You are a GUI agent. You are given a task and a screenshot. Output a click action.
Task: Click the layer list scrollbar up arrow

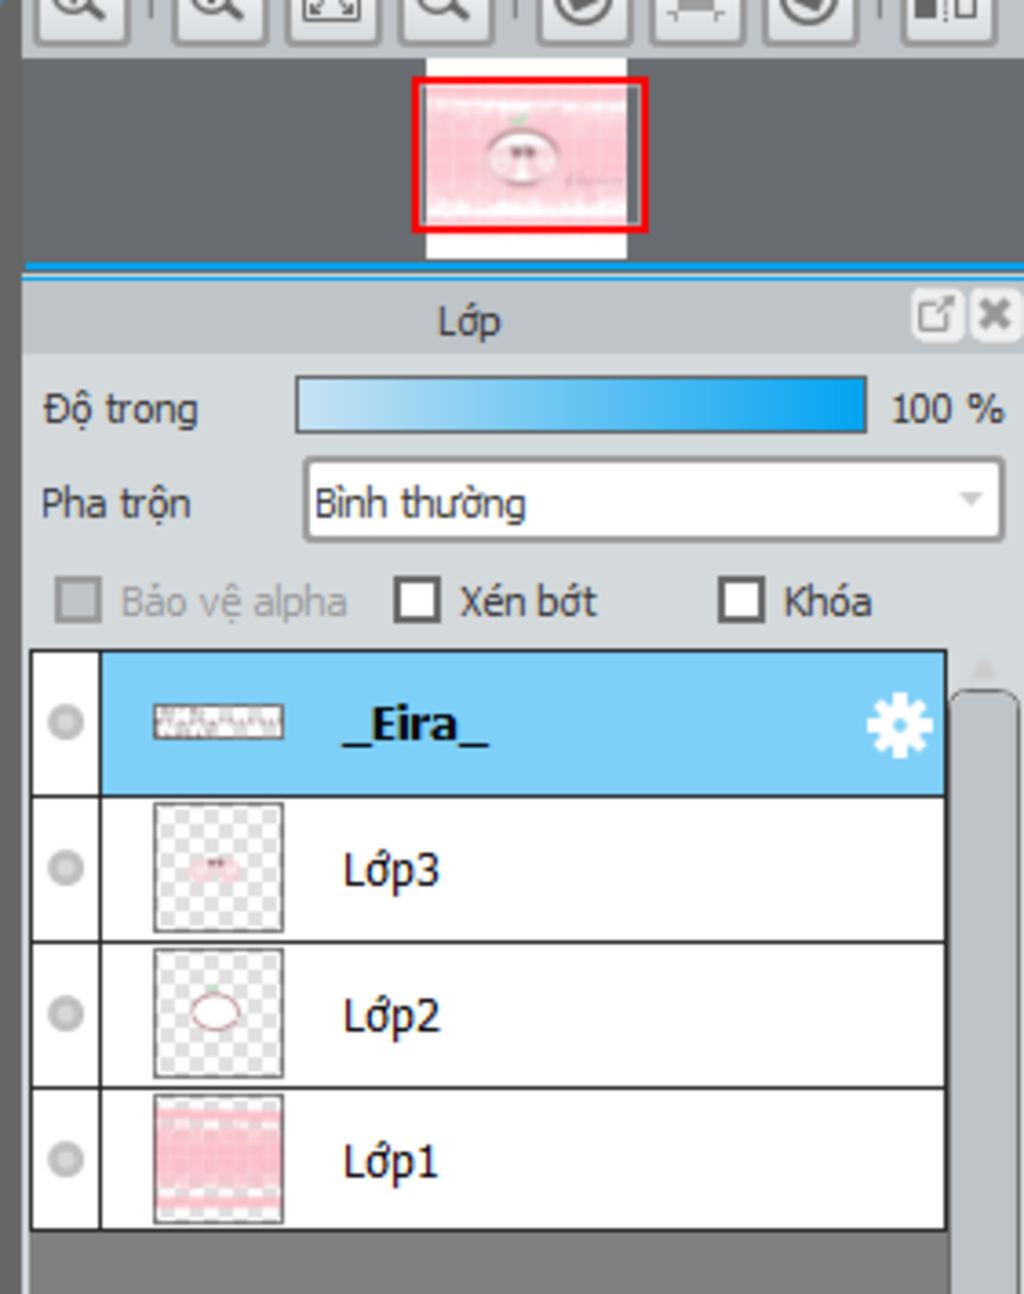983,668
